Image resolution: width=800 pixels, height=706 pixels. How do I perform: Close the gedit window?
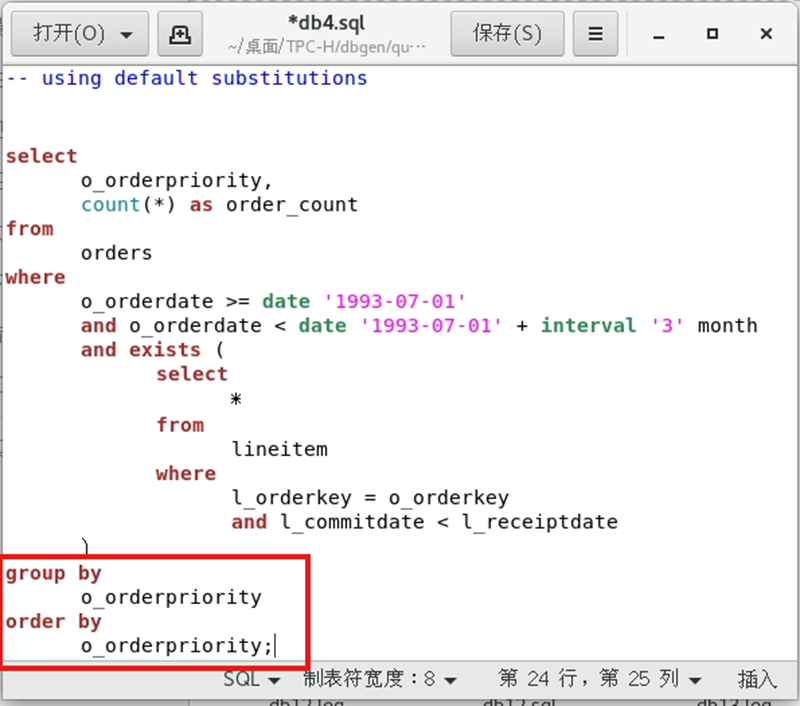[x=766, y=34]
